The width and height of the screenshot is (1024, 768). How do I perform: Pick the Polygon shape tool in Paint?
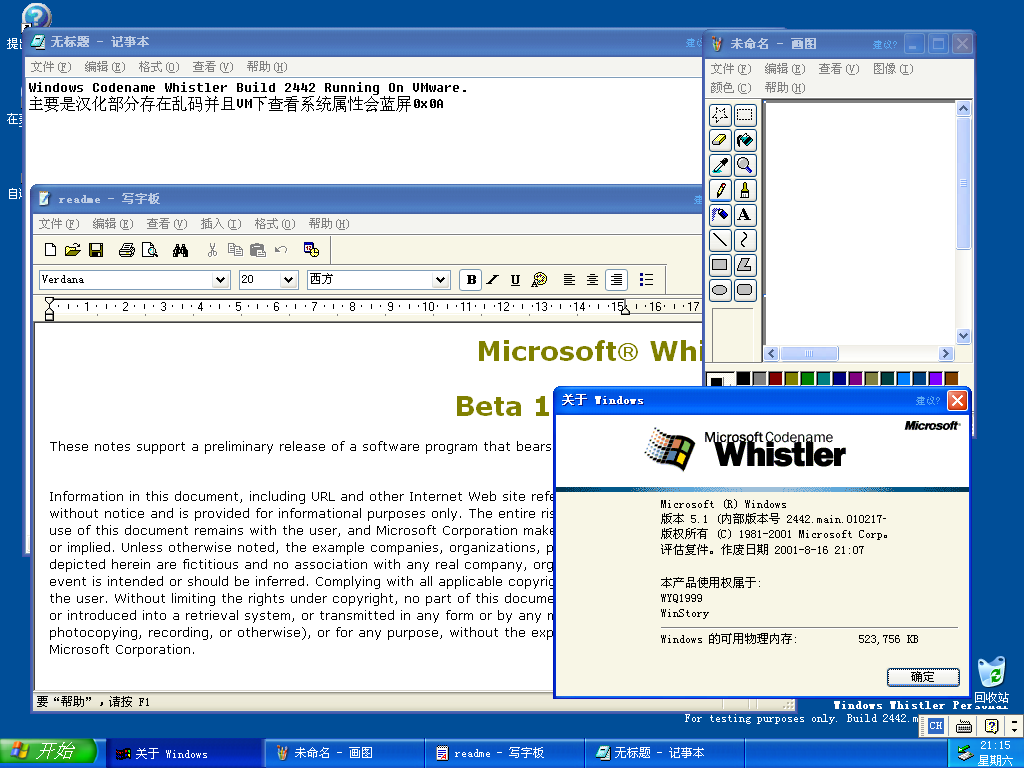tap(744, 264)
